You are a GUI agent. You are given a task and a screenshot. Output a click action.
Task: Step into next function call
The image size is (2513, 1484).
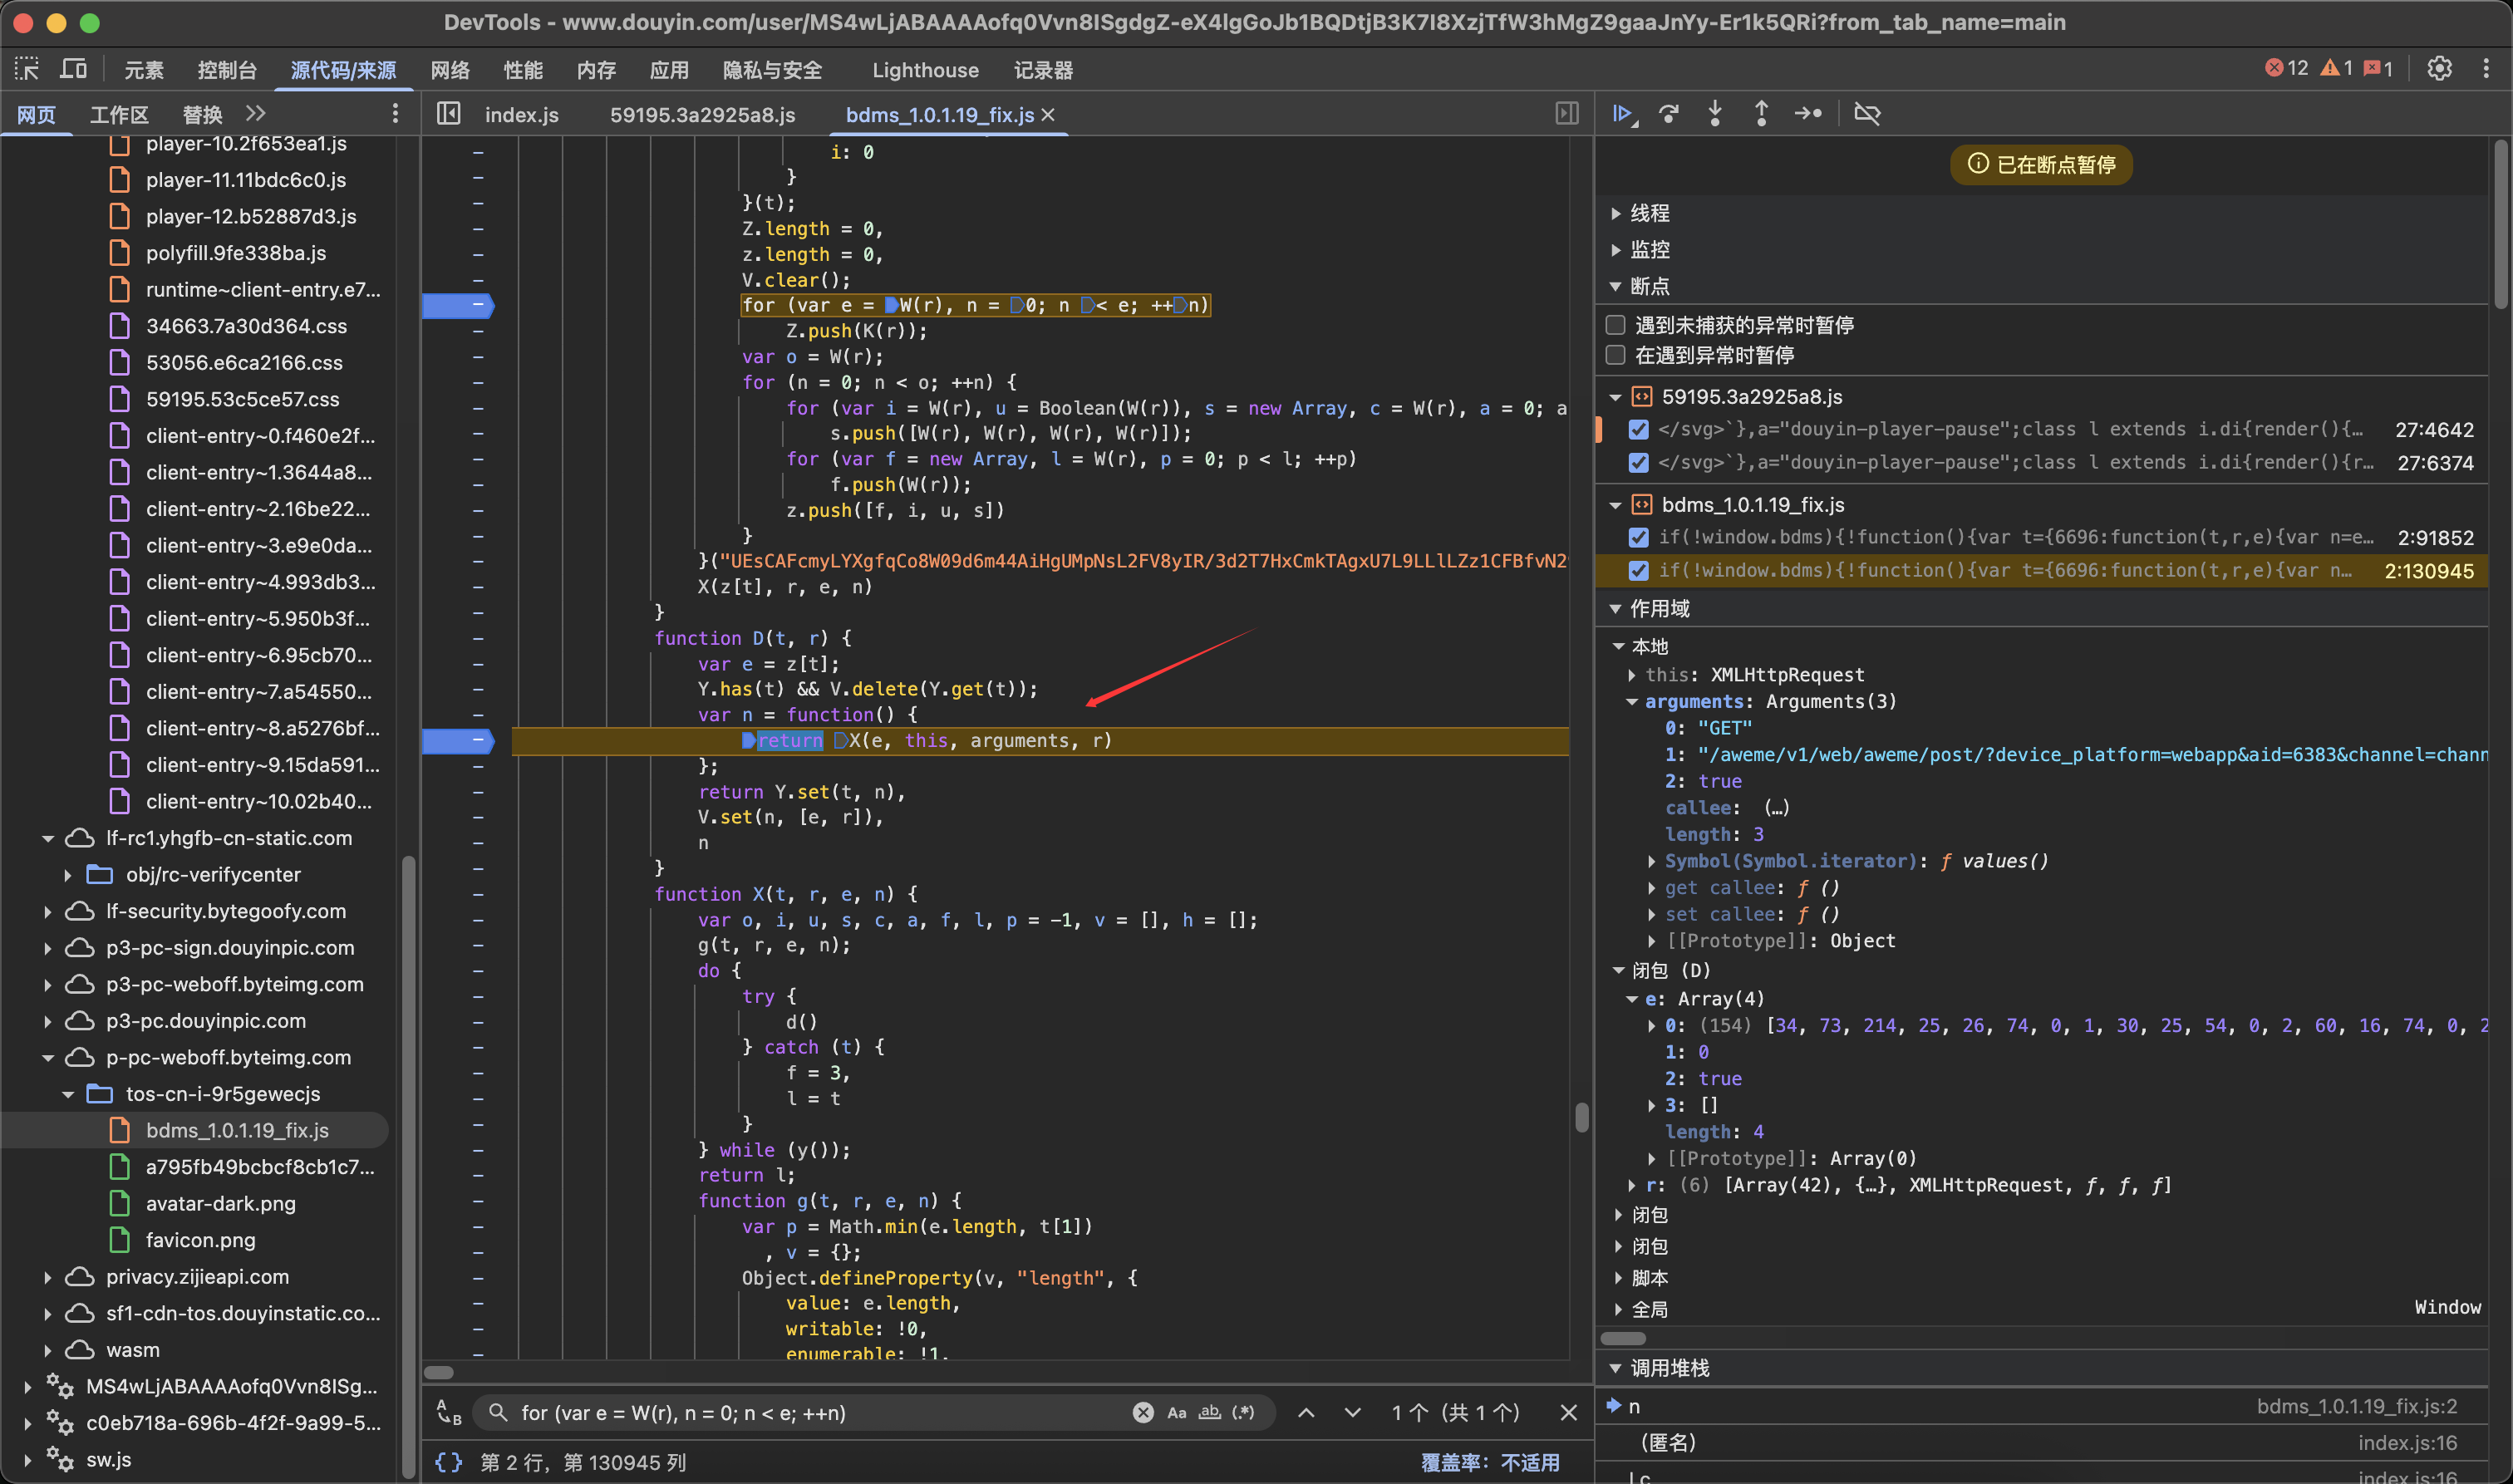[1715, 114]
